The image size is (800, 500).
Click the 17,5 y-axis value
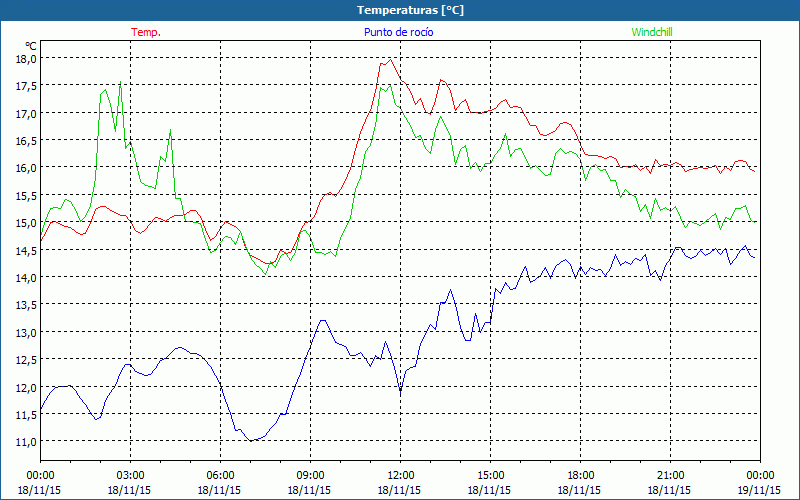pos(26,86)
